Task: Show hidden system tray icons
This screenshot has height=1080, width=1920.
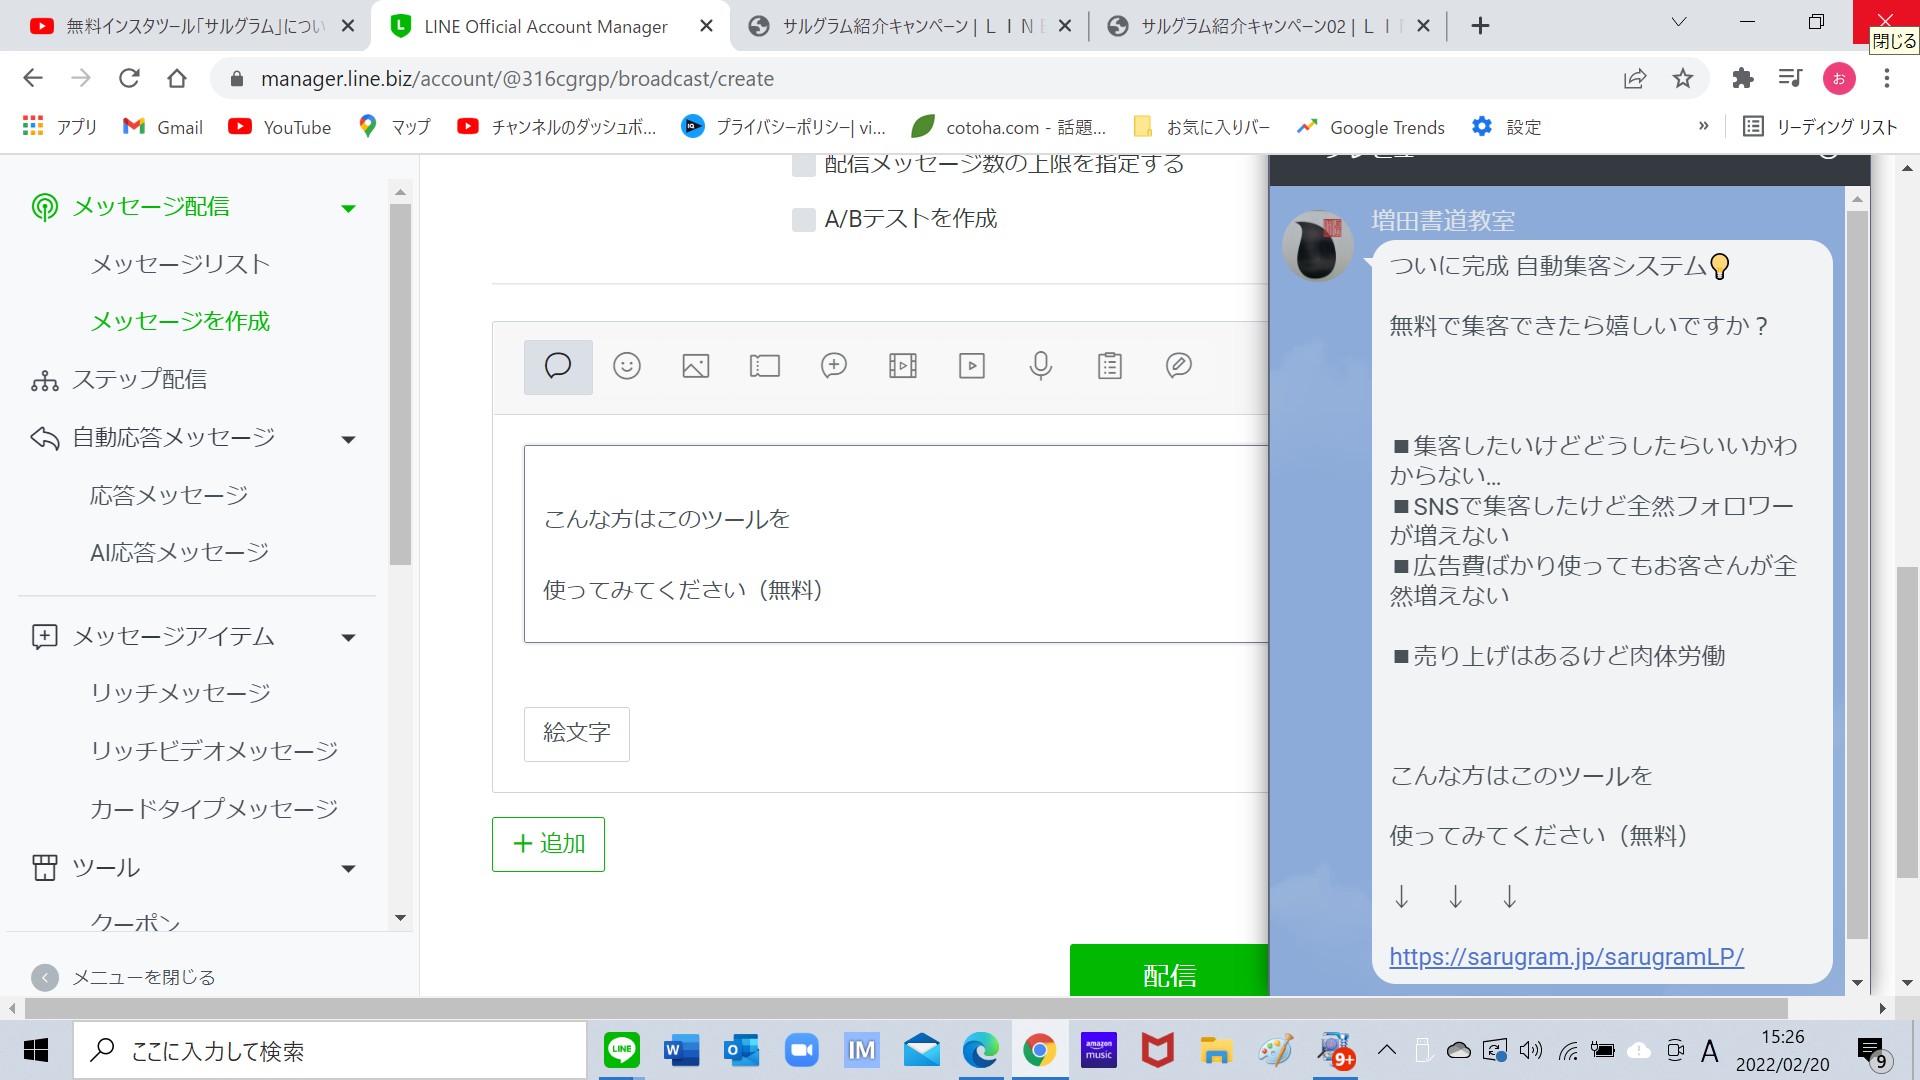Action: [1387, 1050]
